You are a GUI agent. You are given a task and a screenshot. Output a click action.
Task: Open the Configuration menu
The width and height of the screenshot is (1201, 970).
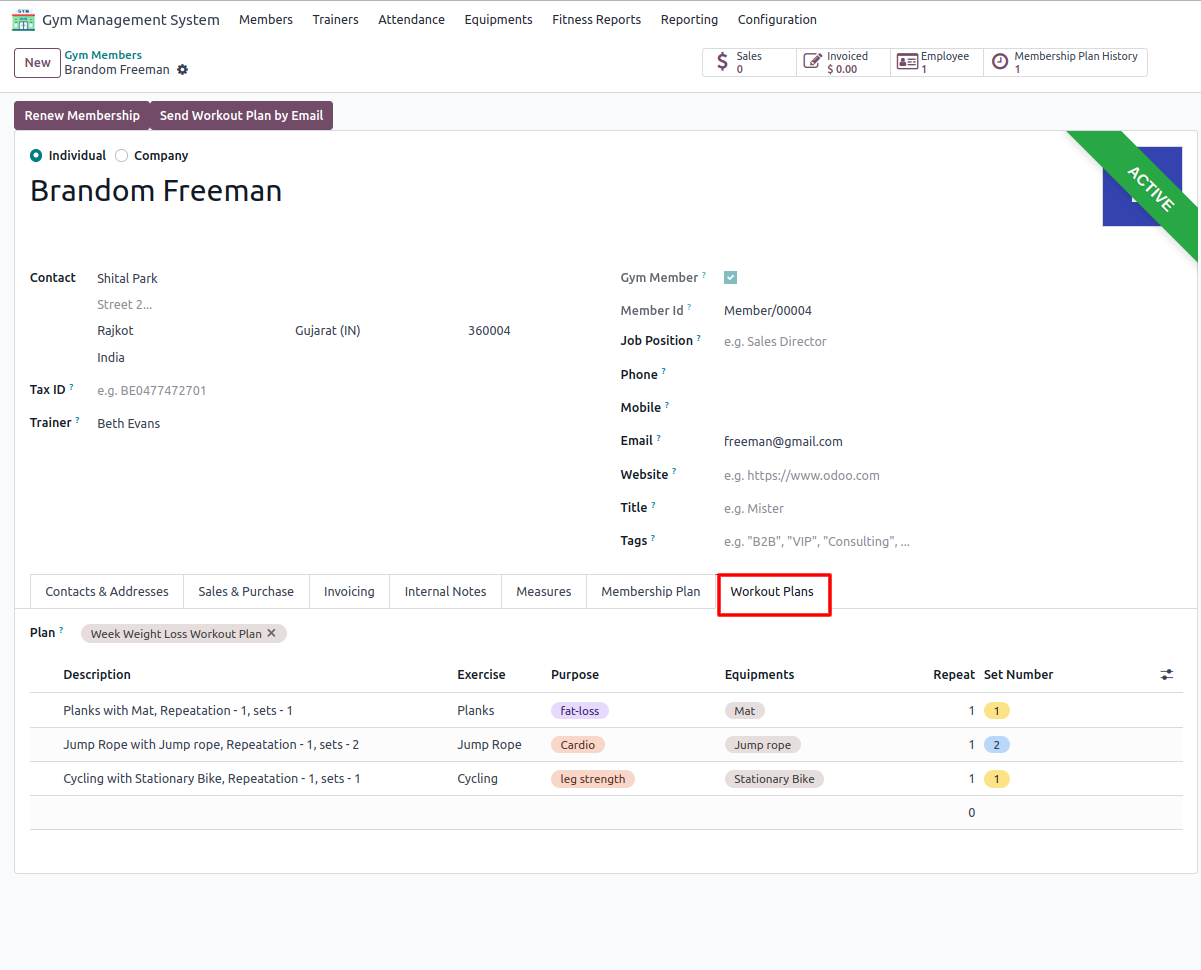coord(777,20)
